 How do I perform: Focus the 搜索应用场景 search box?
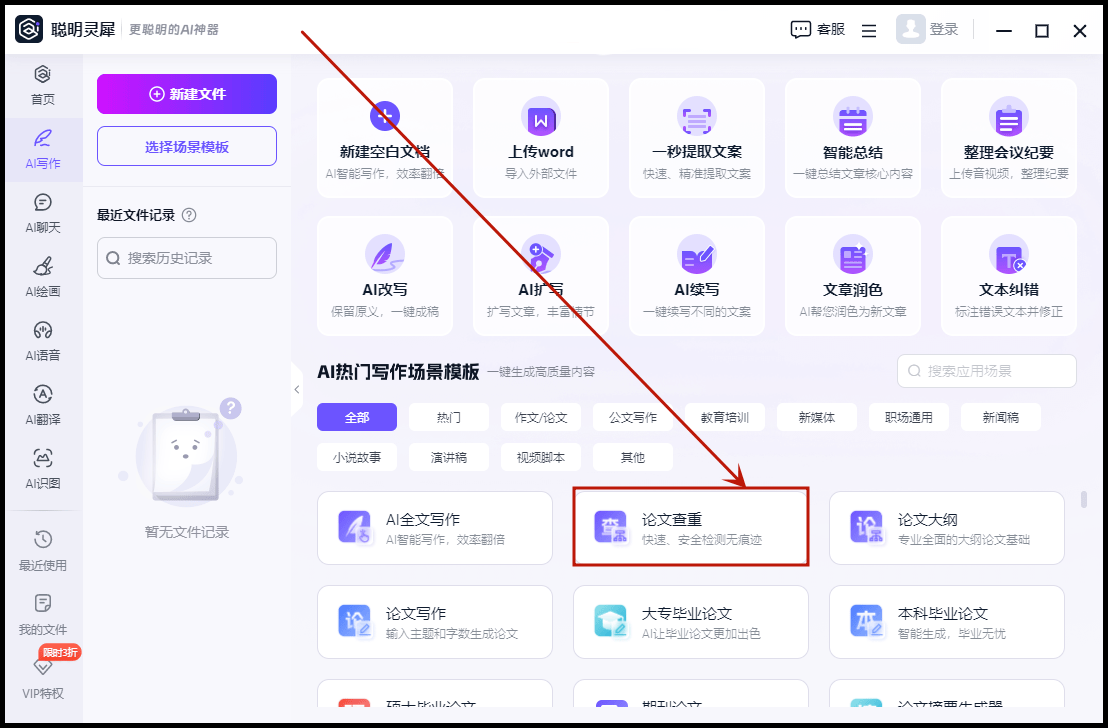987,371
